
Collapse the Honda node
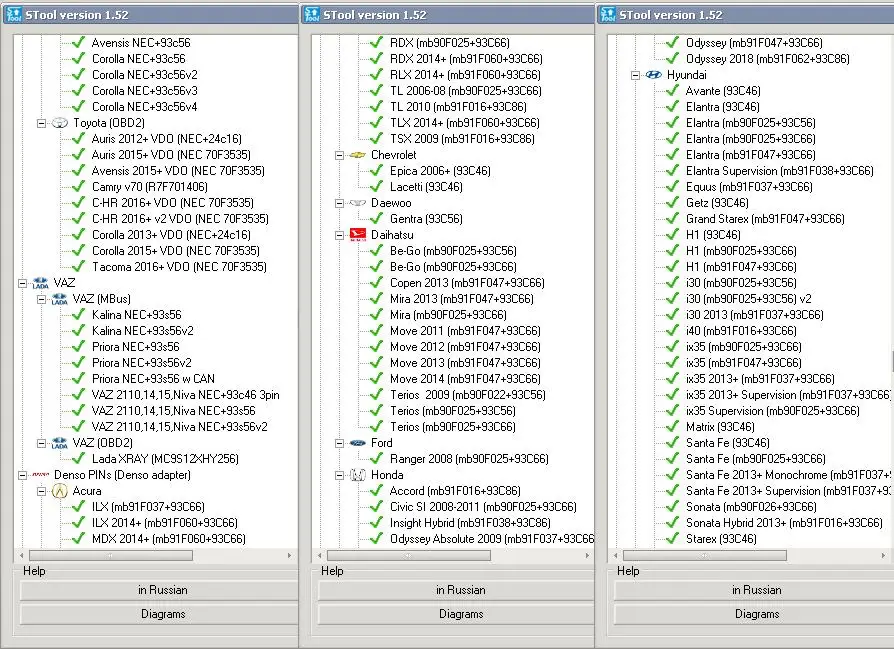pos(339,475)
